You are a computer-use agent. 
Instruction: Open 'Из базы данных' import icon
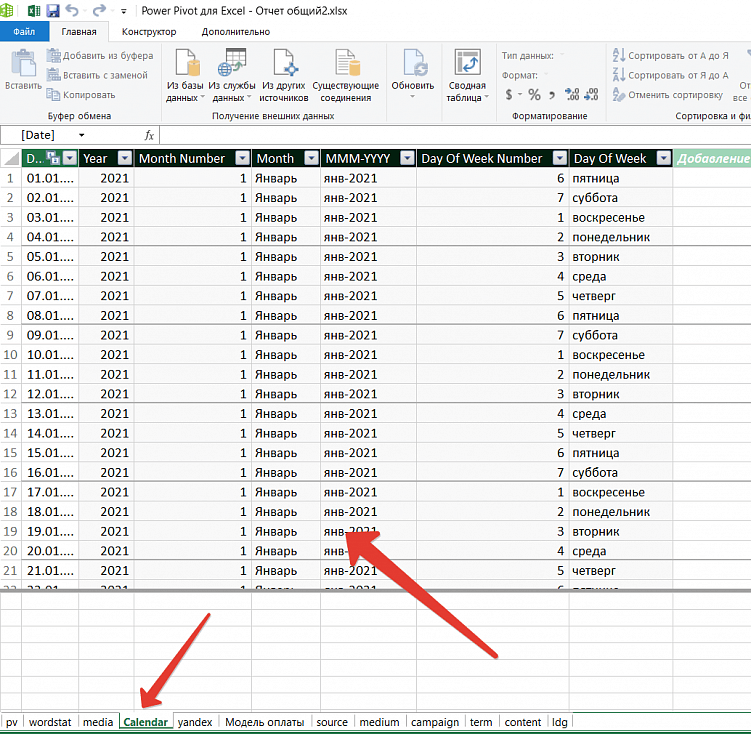[185, 67]
